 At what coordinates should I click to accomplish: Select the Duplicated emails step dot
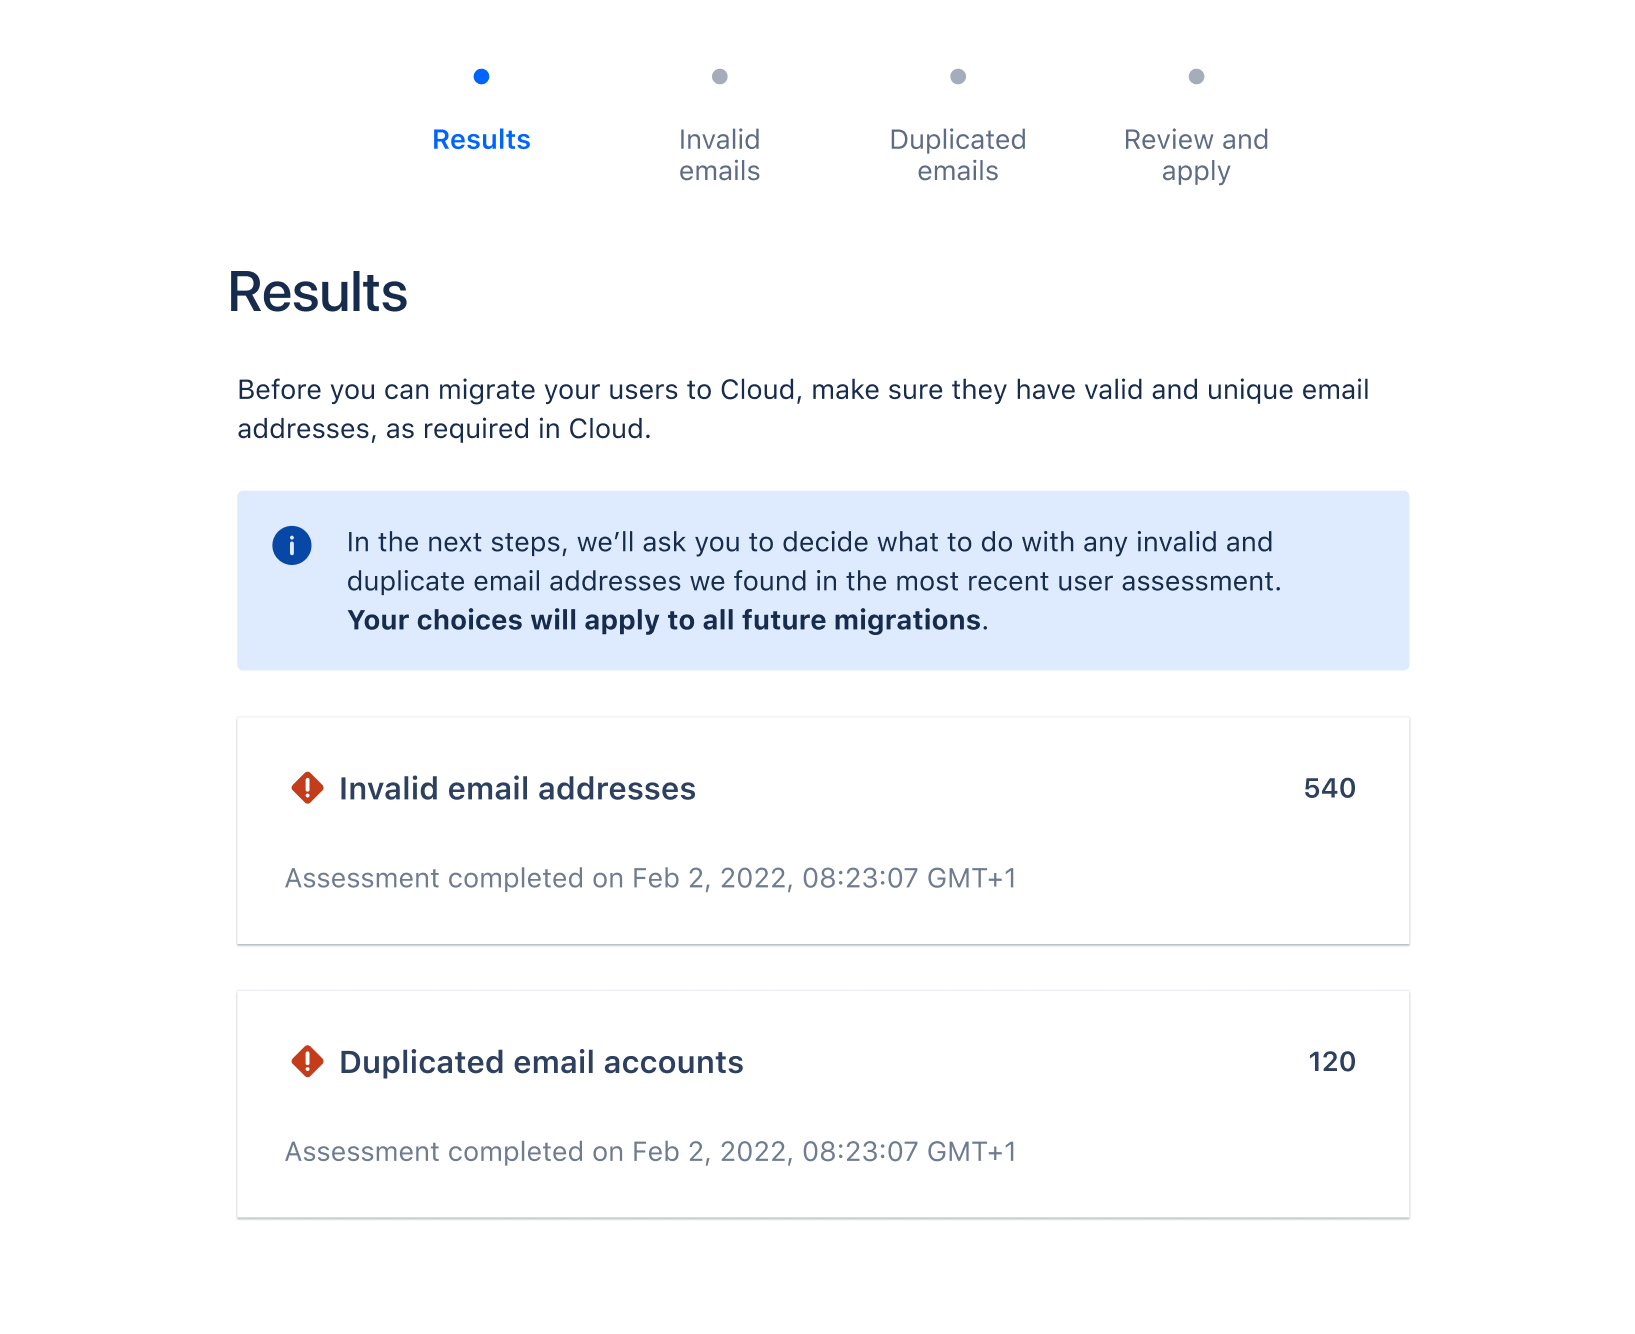click(958, 75)
